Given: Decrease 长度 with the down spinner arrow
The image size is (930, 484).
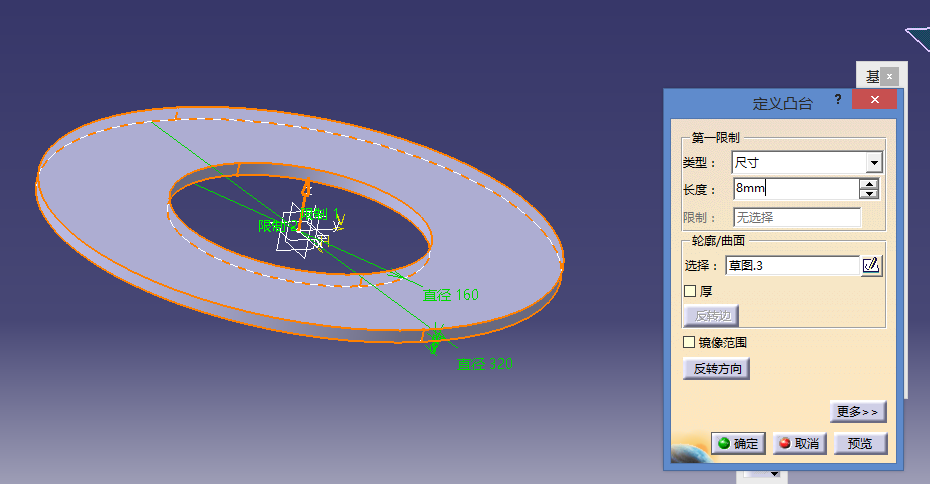Looking at the screenshot, I should point(869,194).
